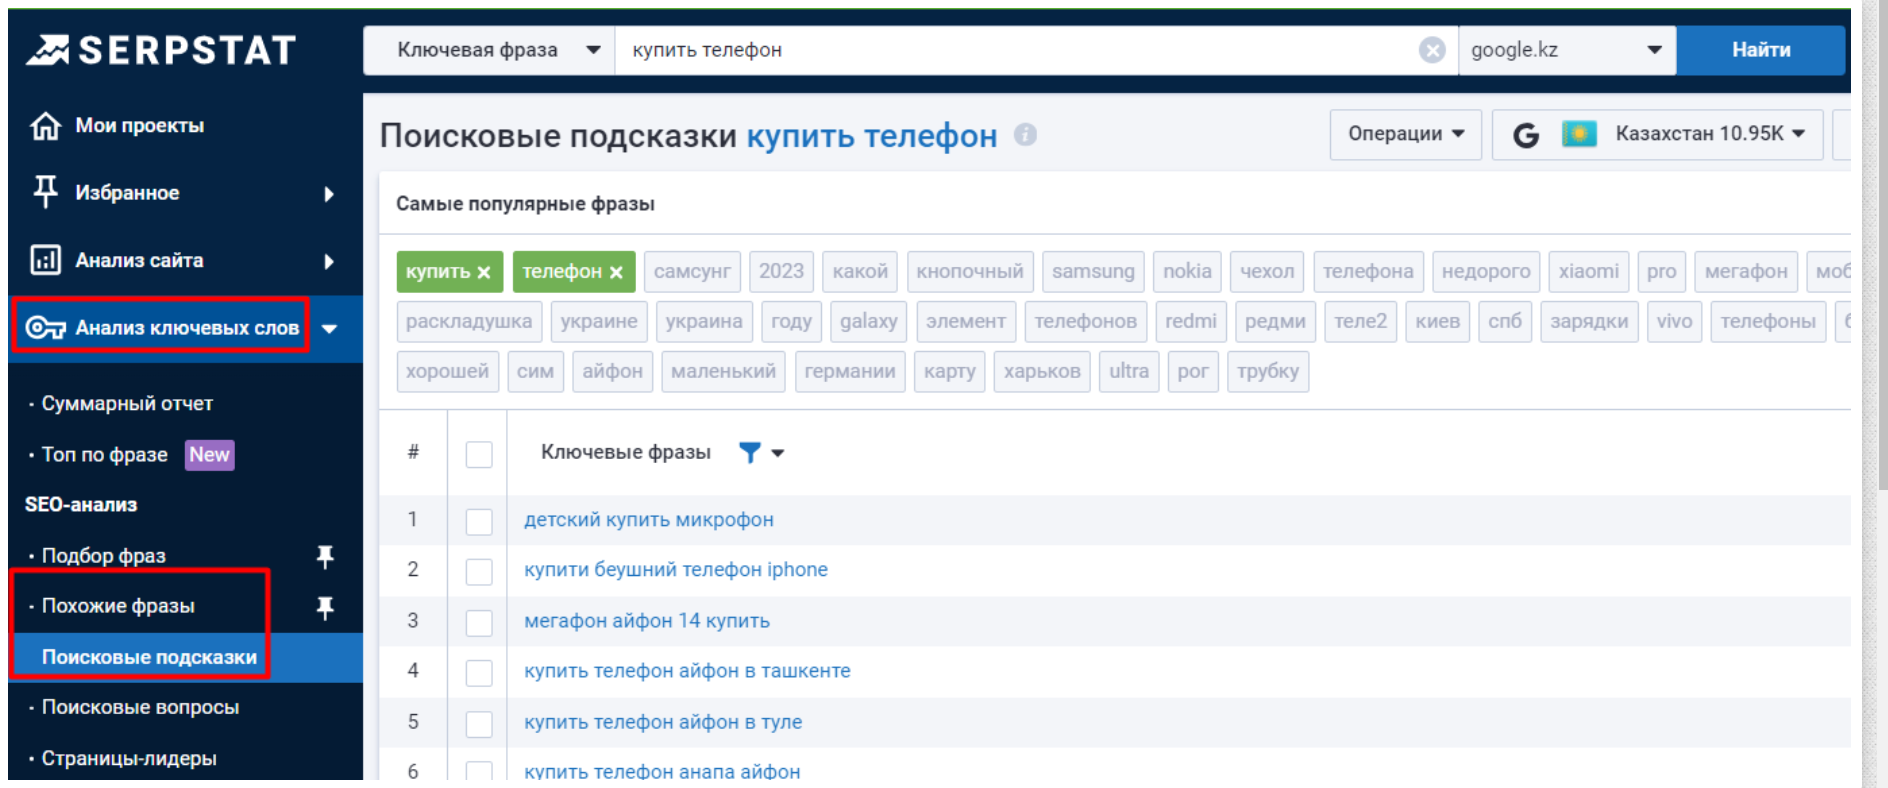Image resolution: width=1888 pixels, height=788 pixels.
Task: Open Похожие фразы in sidebar
Action: 118,606
